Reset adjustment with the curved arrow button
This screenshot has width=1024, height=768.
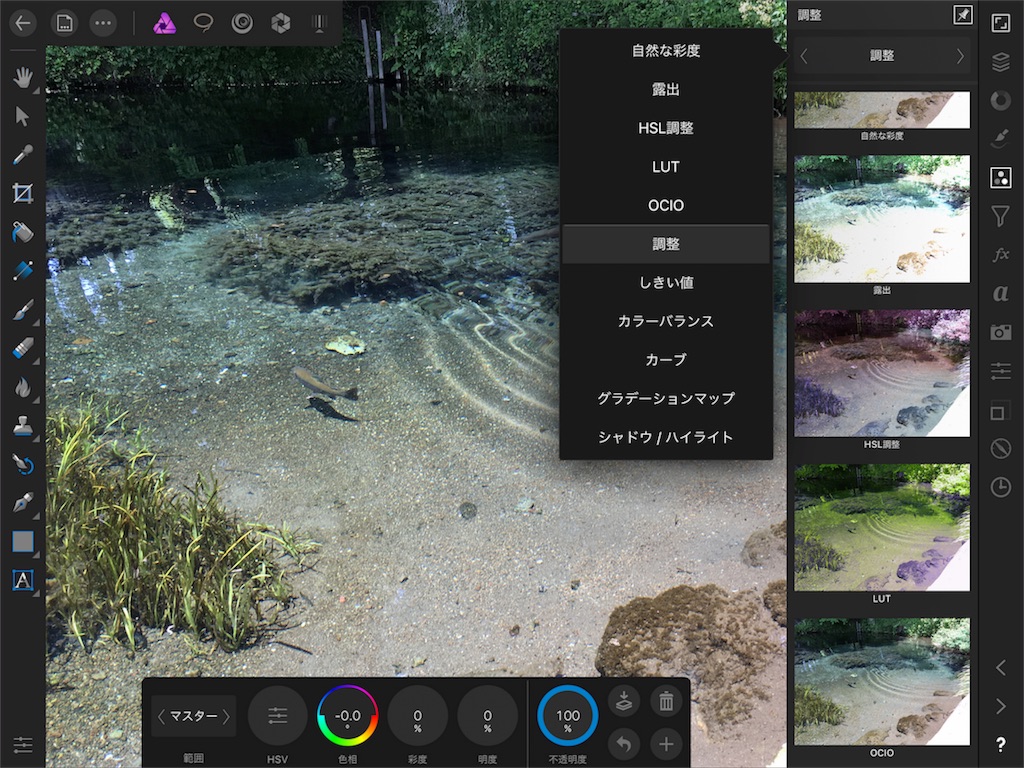pos(624,744)
